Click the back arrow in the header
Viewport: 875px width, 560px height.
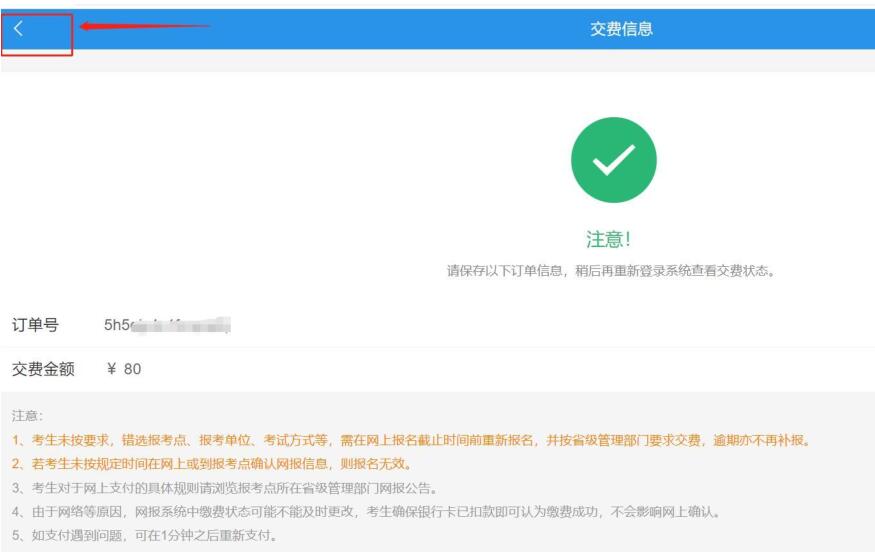tap(18, 28)
